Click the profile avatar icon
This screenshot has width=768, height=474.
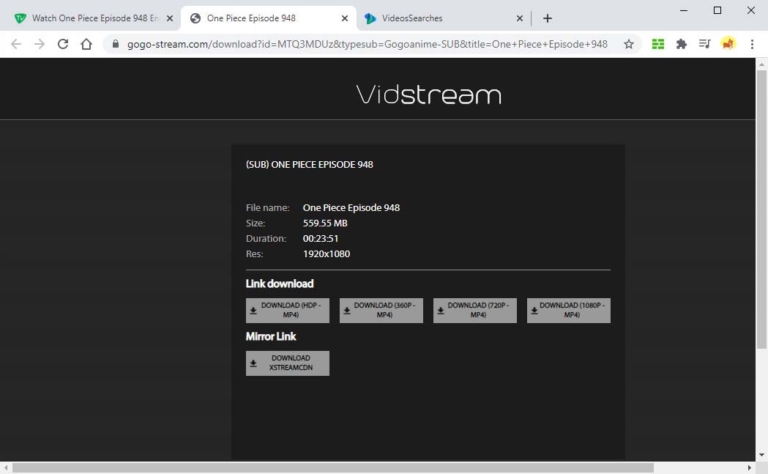728,44
